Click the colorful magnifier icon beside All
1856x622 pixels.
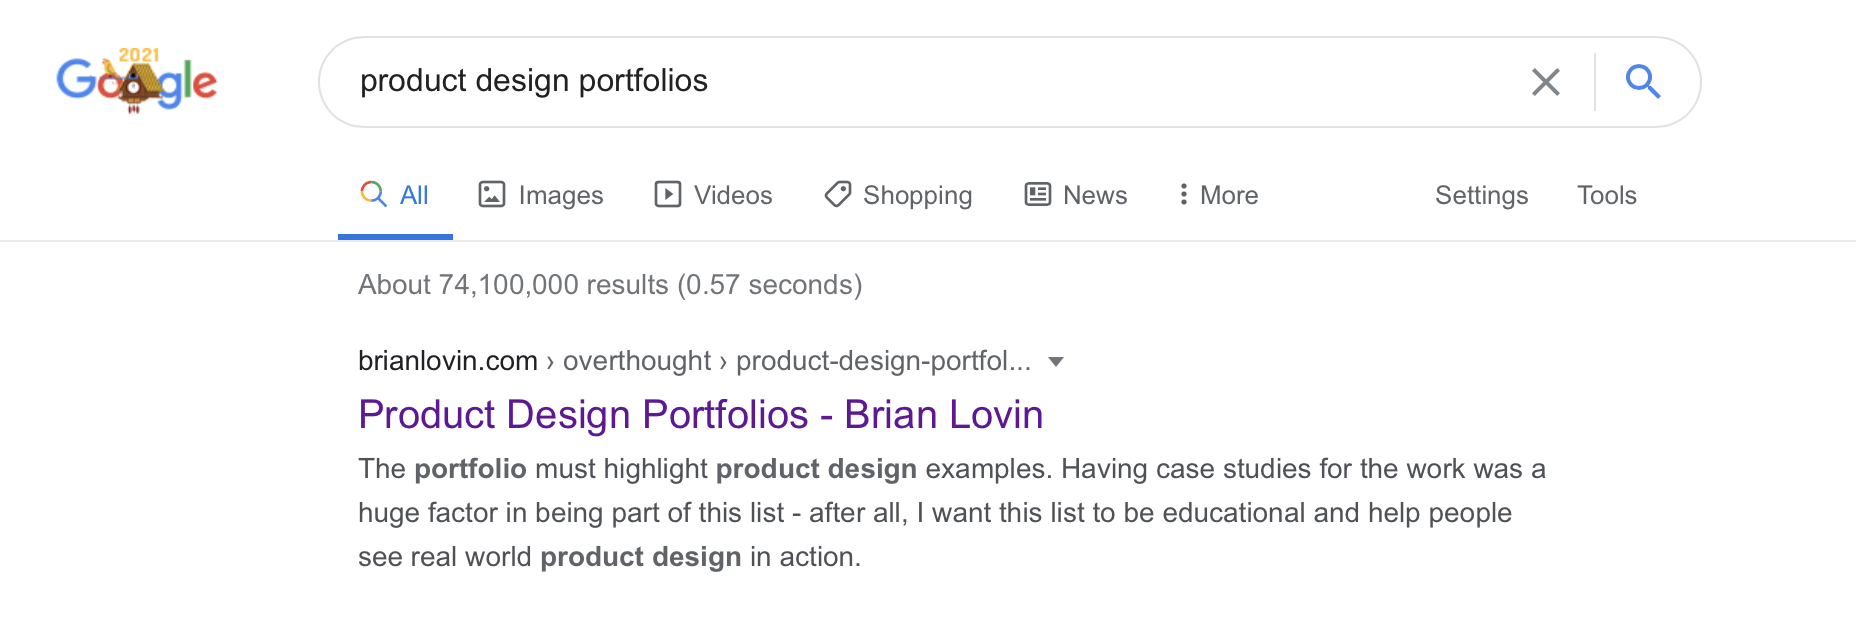373,194
